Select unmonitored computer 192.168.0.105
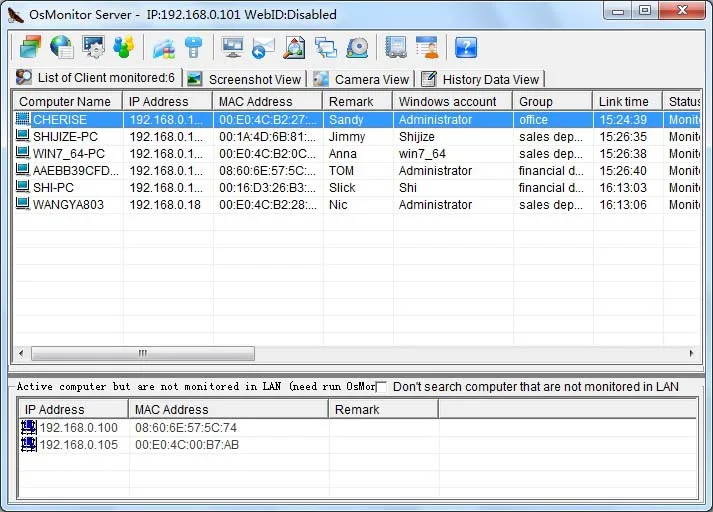 click(78, 445)
